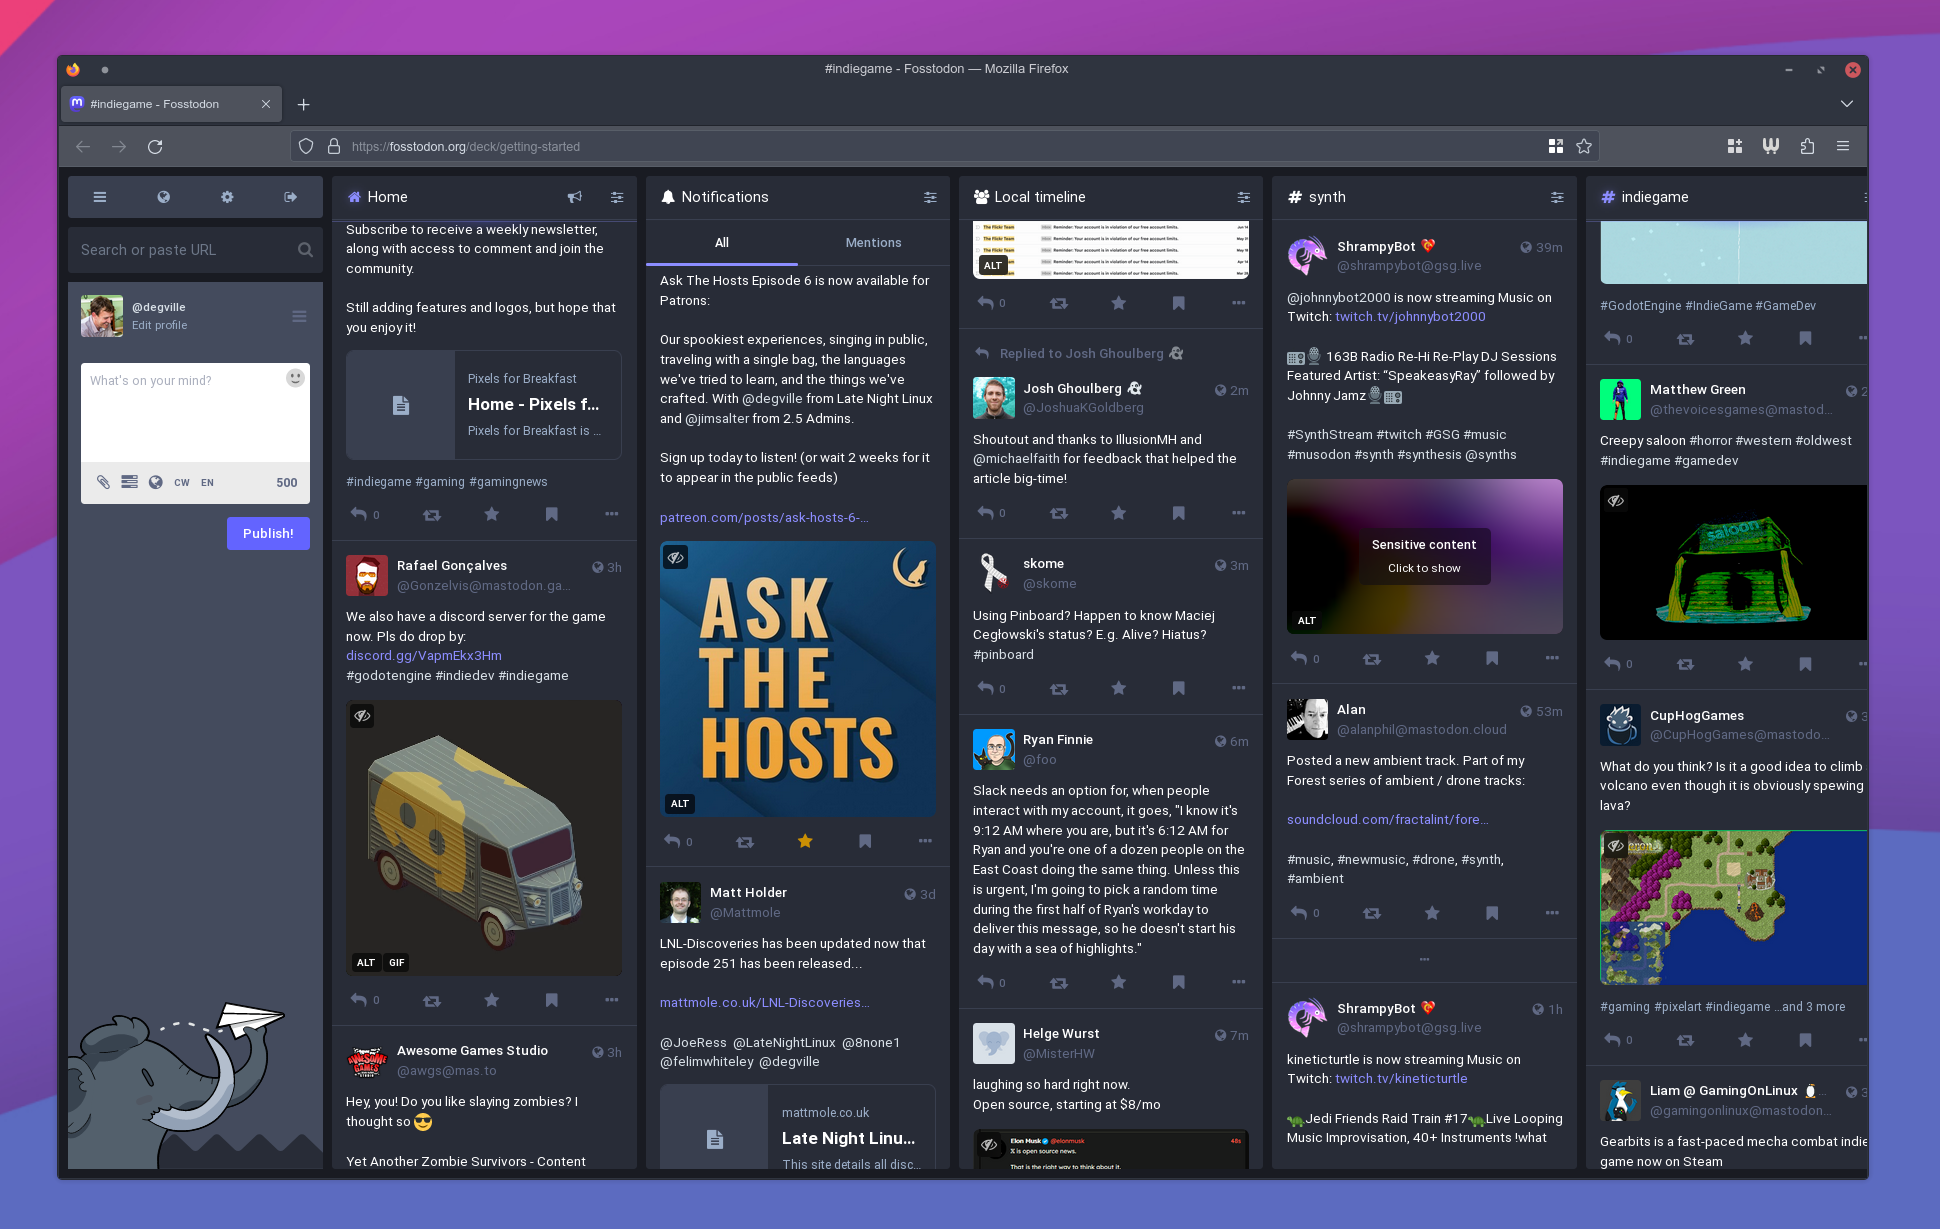
Task: Attach a file with the paperclip icon
Action: (x=103, y=482)
